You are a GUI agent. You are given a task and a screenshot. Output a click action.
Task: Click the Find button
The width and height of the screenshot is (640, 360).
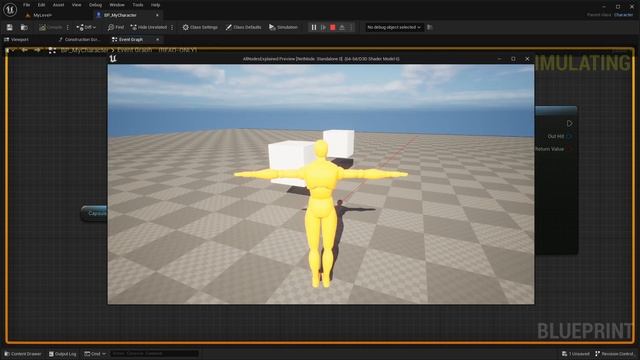(116, 27)
